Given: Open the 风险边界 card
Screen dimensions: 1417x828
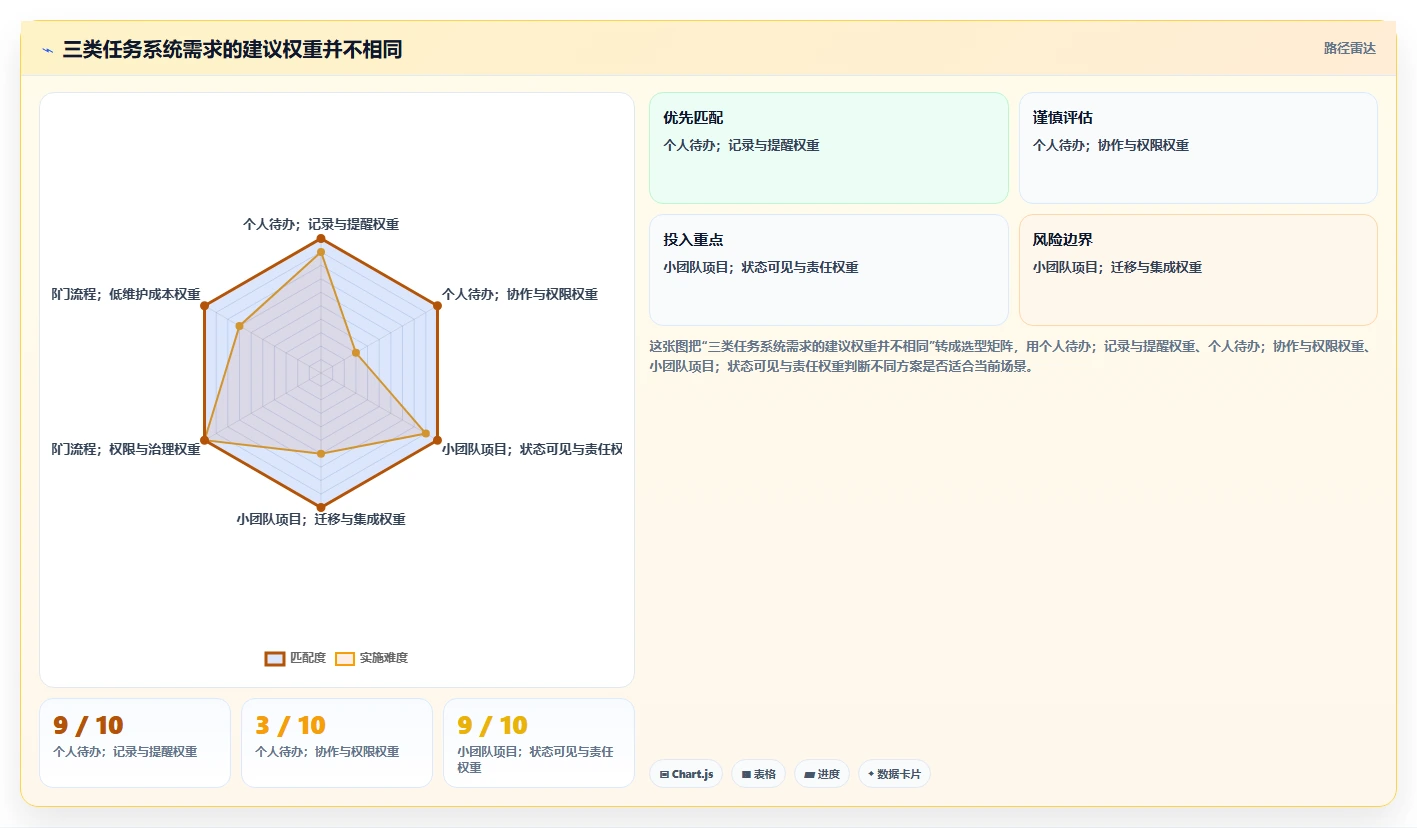Looking at the screenshot, I should [x=1198, y=270].
